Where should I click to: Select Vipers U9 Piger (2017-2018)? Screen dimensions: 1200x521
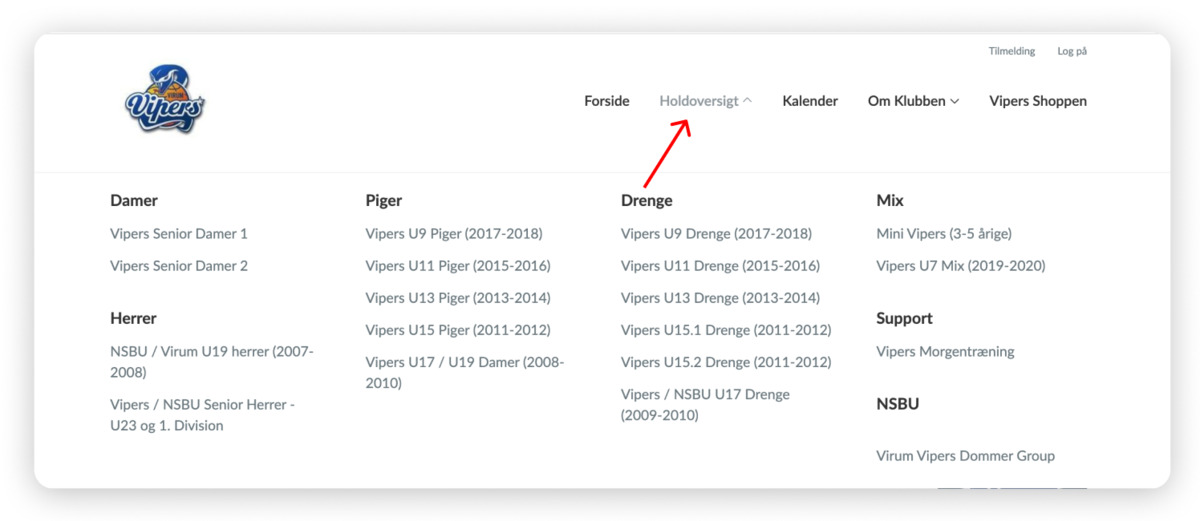[x=454, y=234]
